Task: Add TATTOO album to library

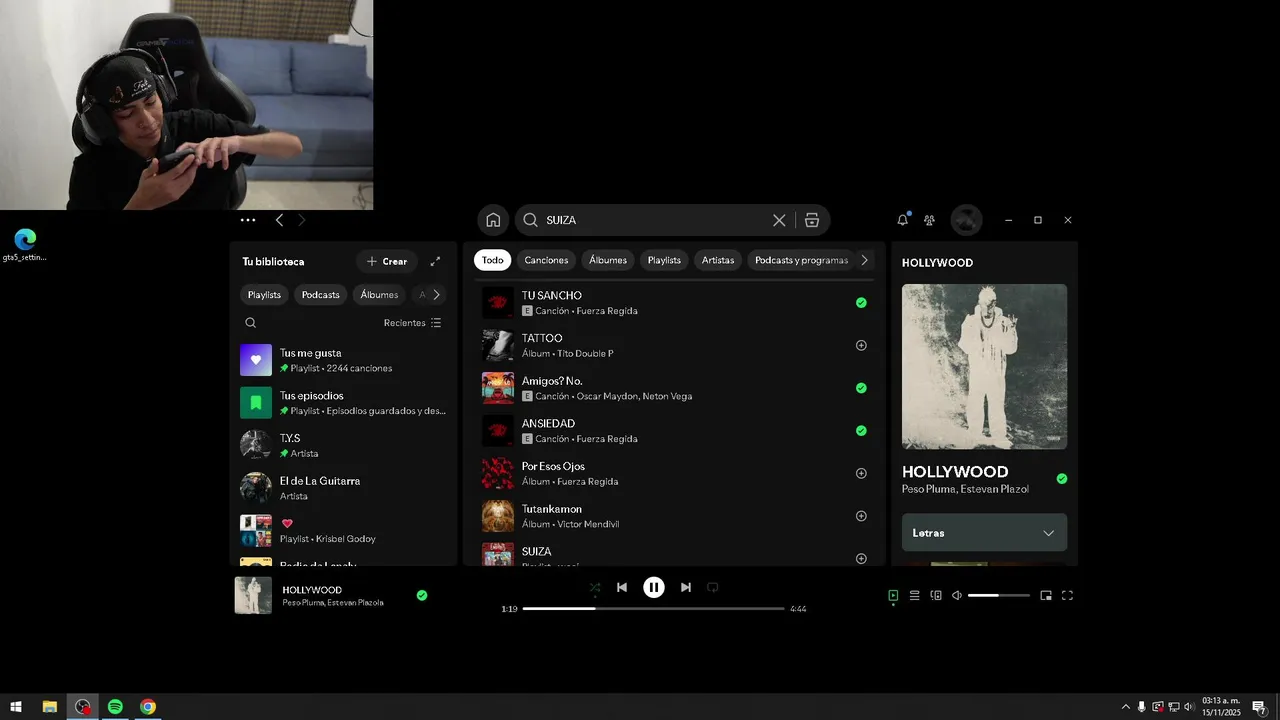Action: tap(861, 345)
